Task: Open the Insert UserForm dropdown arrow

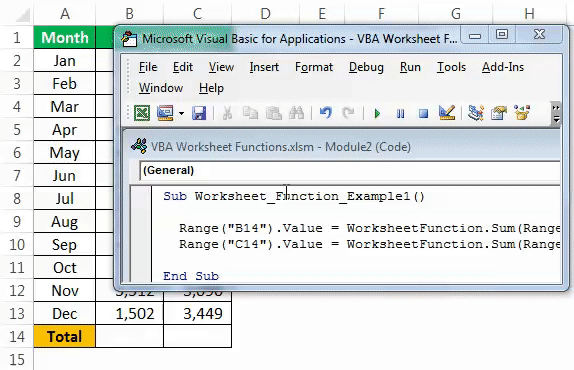Action: tap(181, 113)
